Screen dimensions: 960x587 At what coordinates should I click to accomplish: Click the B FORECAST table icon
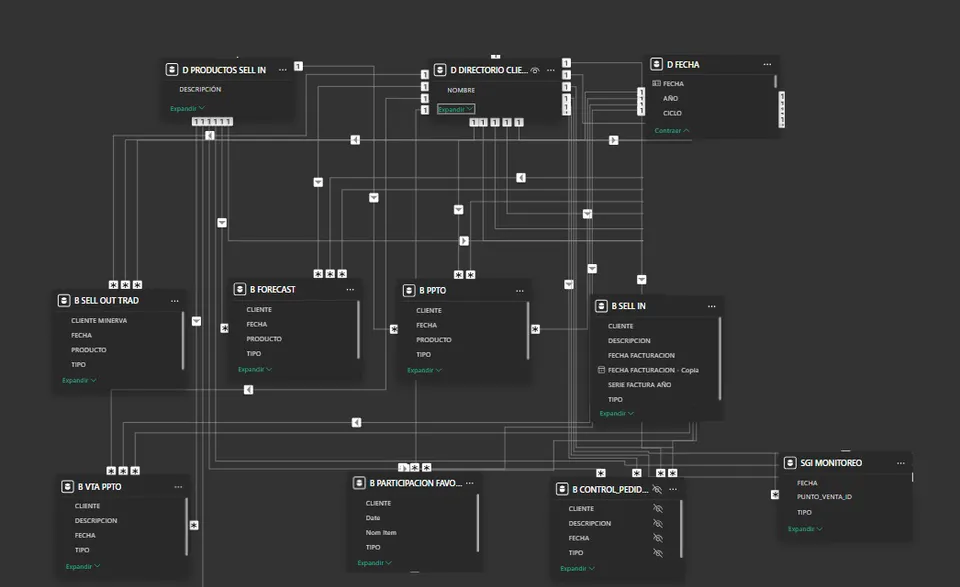pyautogui.click(x=240, y=289)
